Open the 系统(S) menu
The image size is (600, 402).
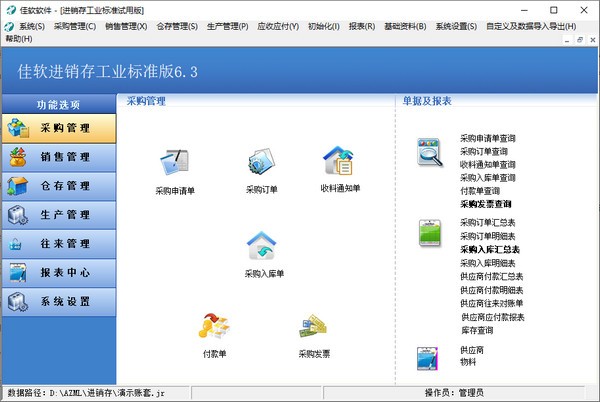click(32, 26)
